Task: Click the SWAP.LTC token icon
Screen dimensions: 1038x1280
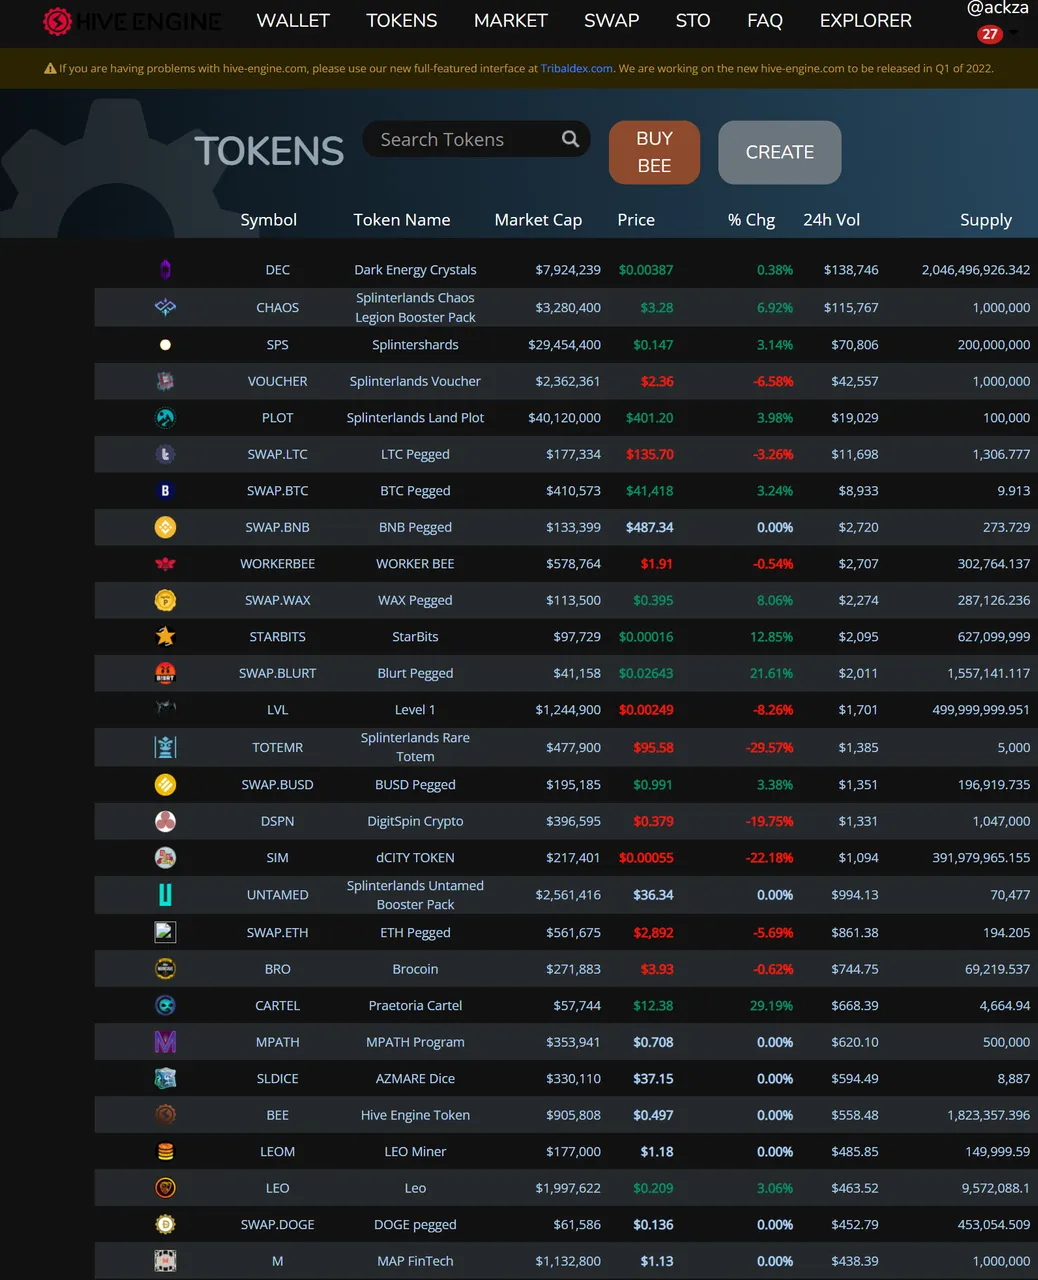Action: (x=165, y=454)
